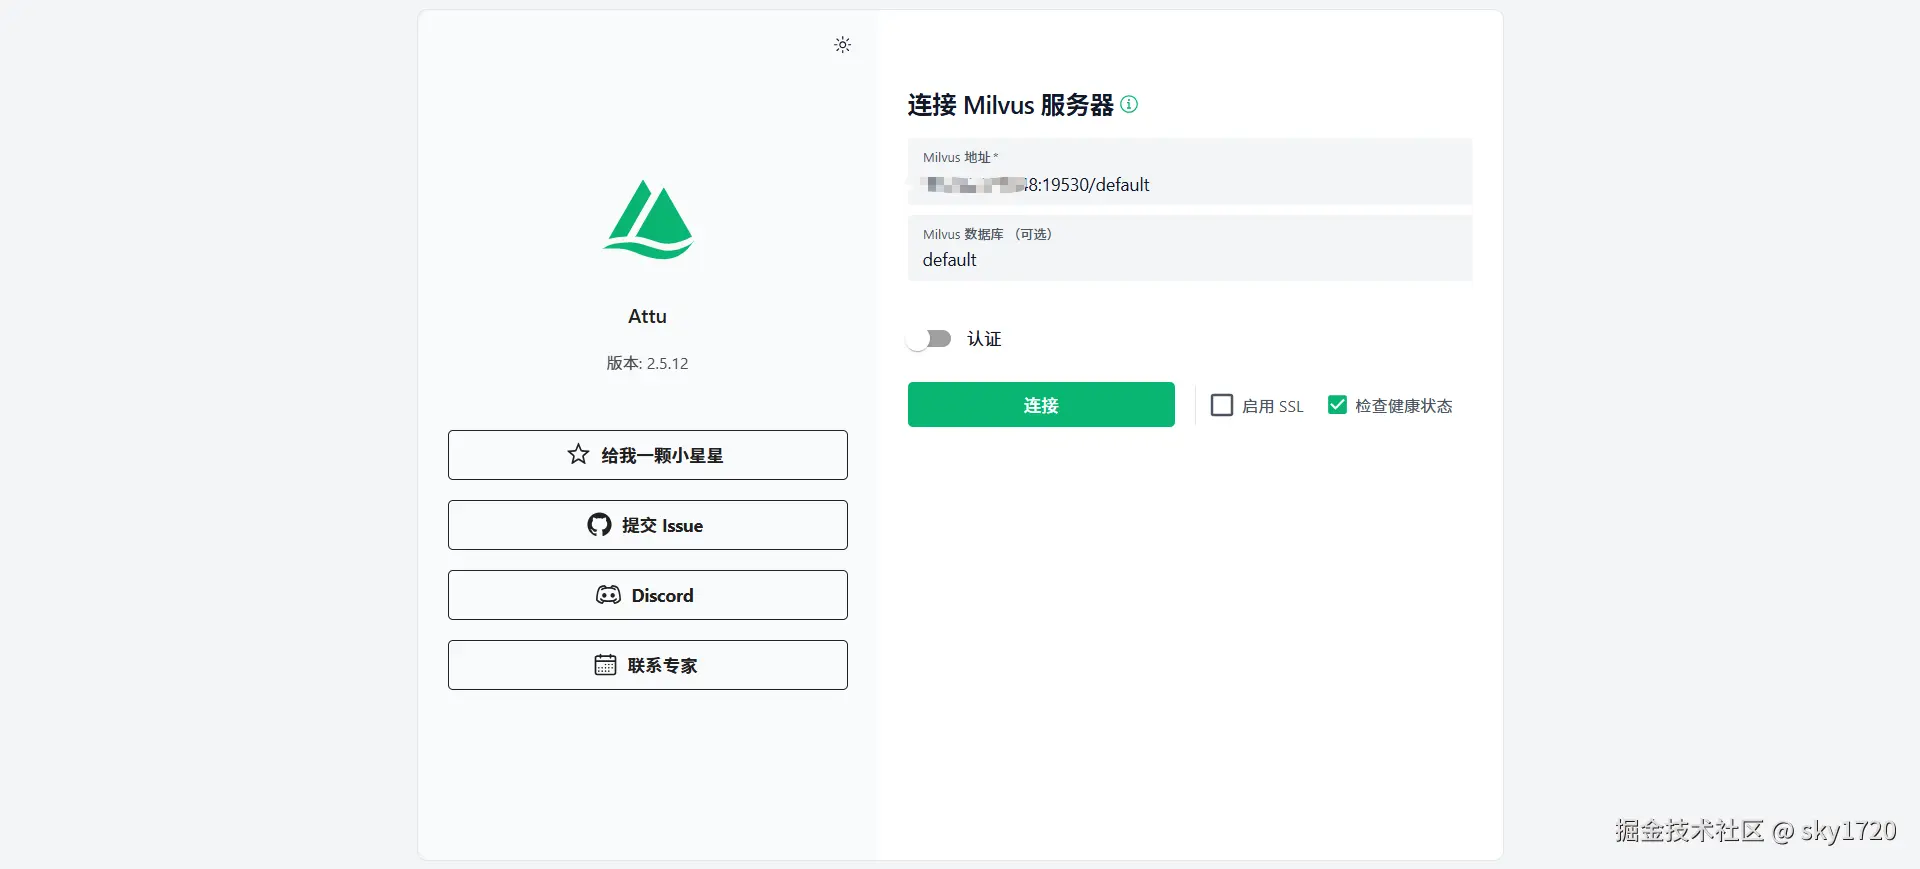1920x869 pixels.
Task: Uncheck the 检查健康状态 checkbox
Action: [1337, 405]
